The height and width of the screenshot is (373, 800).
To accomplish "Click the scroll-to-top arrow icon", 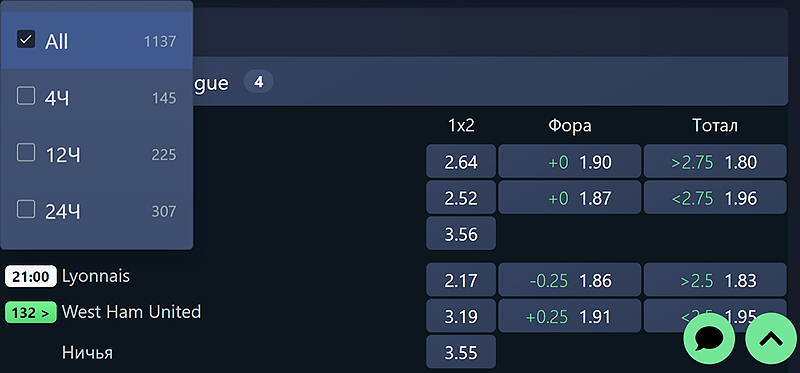I will [771, 339].
